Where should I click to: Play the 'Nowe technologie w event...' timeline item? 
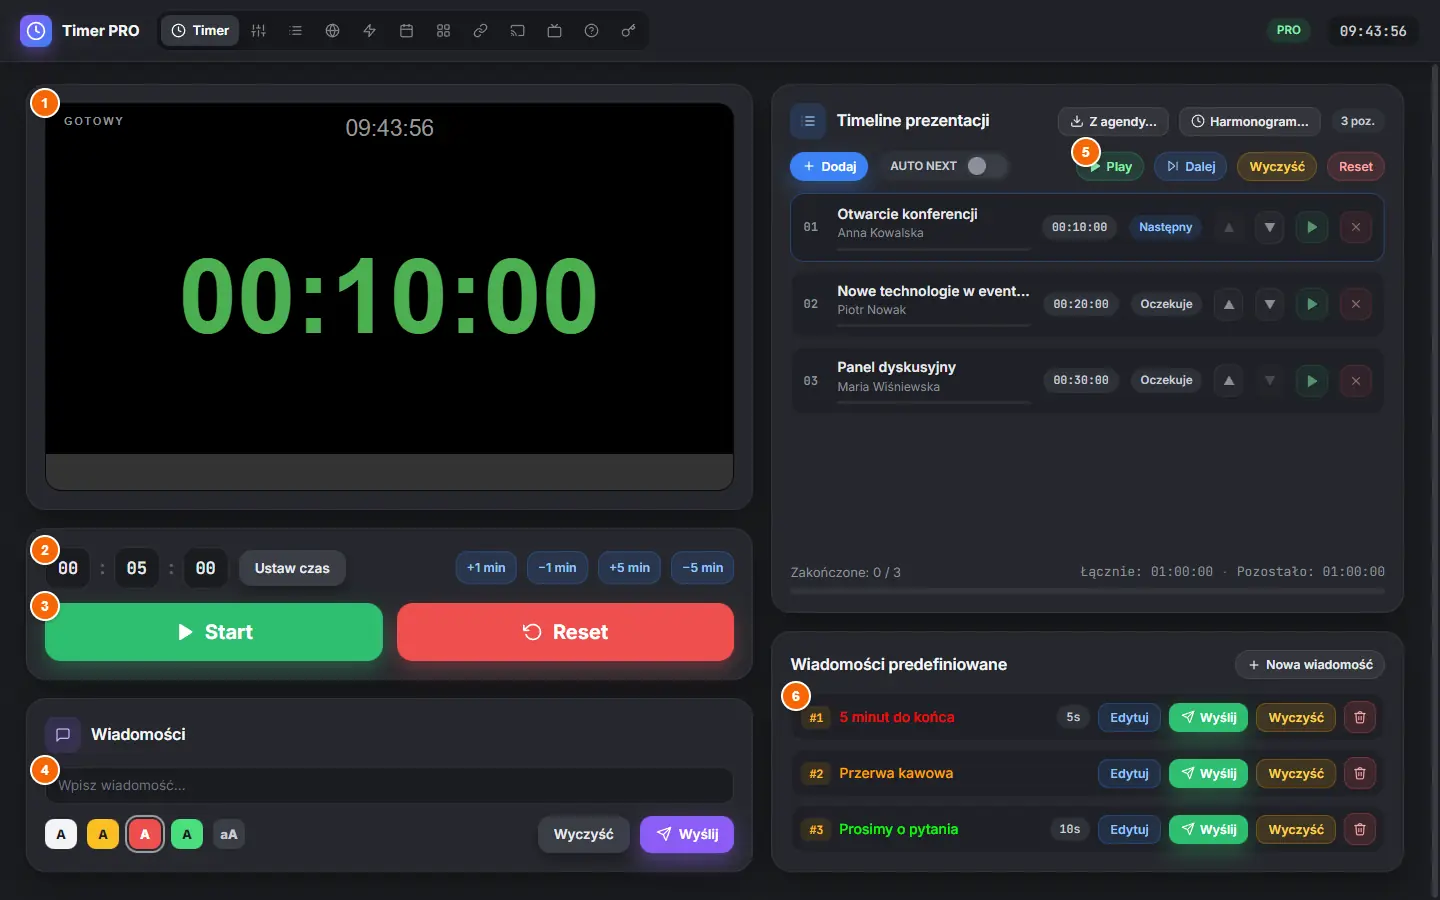coord(1312,304)
